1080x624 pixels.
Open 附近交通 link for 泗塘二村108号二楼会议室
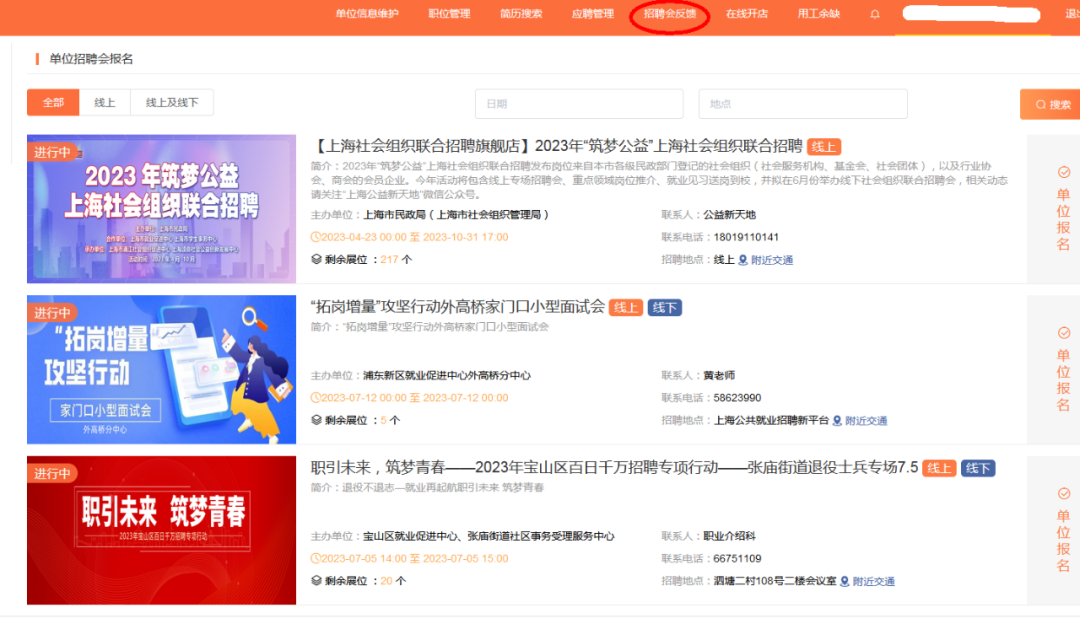(x=873, y=581)
